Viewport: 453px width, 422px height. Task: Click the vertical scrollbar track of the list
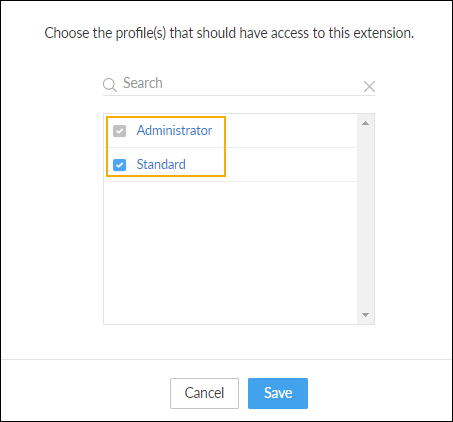(x=365, y=219)
